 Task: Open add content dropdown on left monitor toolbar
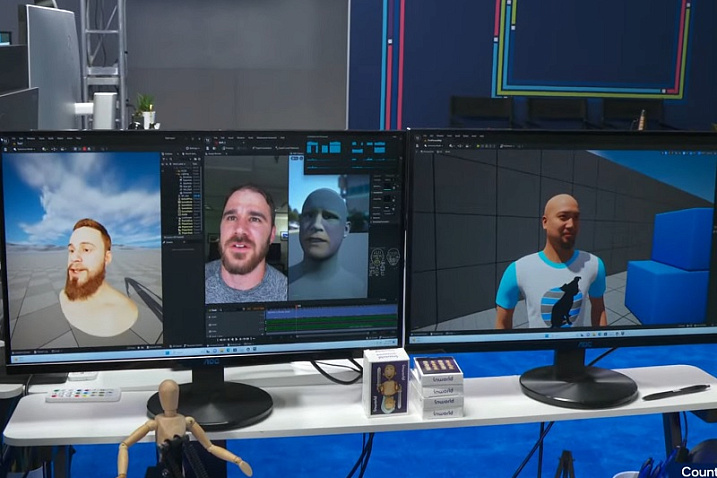[x=45, y=149]
